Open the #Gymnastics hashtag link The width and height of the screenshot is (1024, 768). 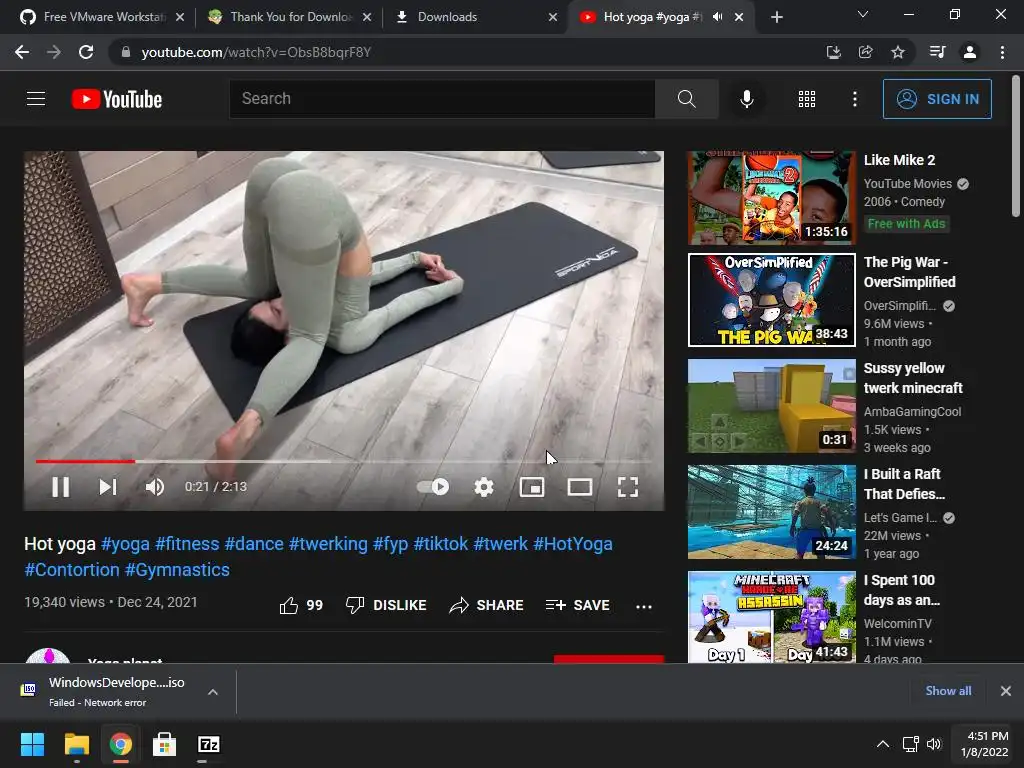(x=177, y=569)
